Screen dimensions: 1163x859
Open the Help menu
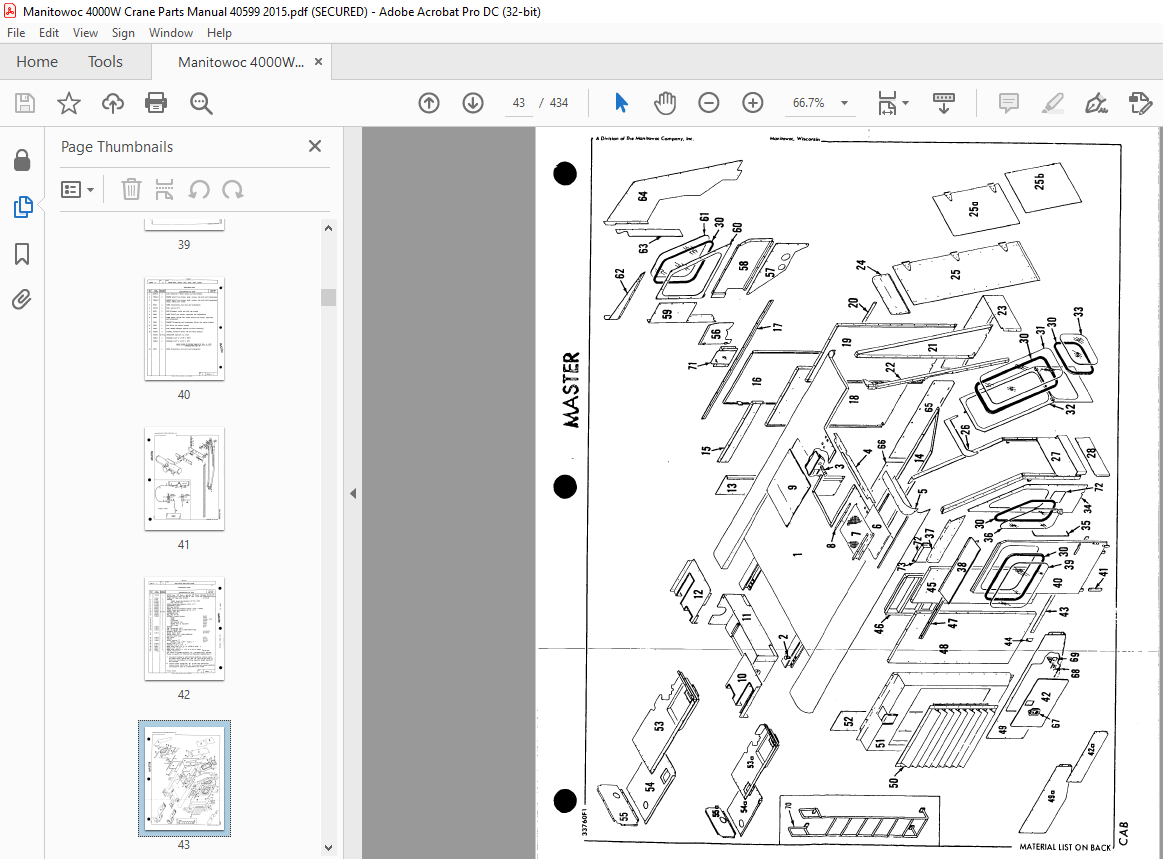(x=219, y=33)
